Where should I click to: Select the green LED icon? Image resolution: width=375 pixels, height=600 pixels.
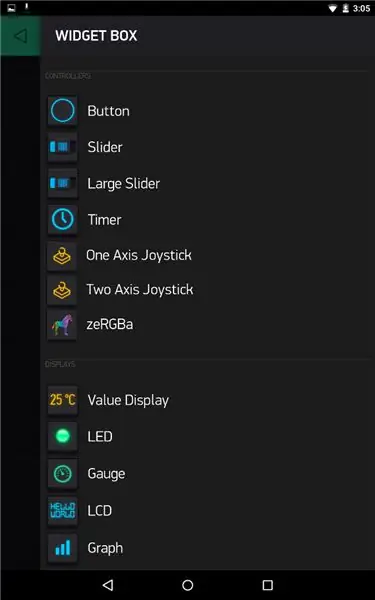62,436
